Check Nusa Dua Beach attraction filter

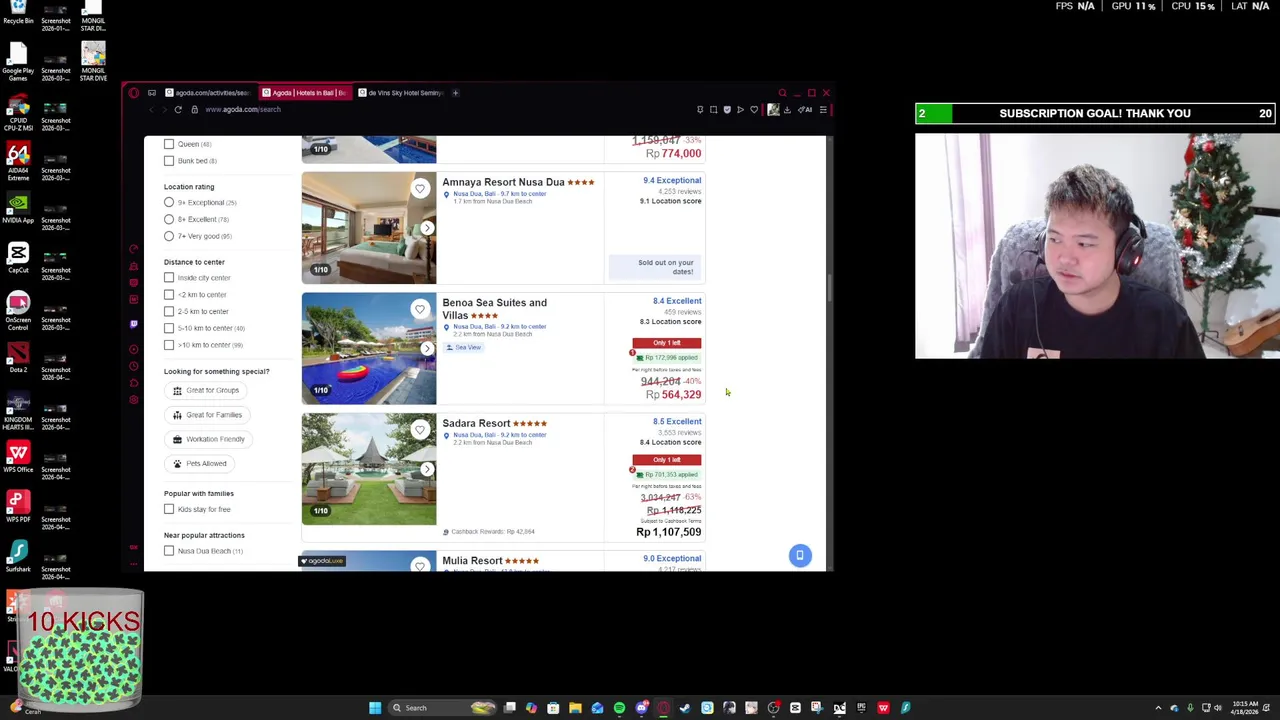169,551
